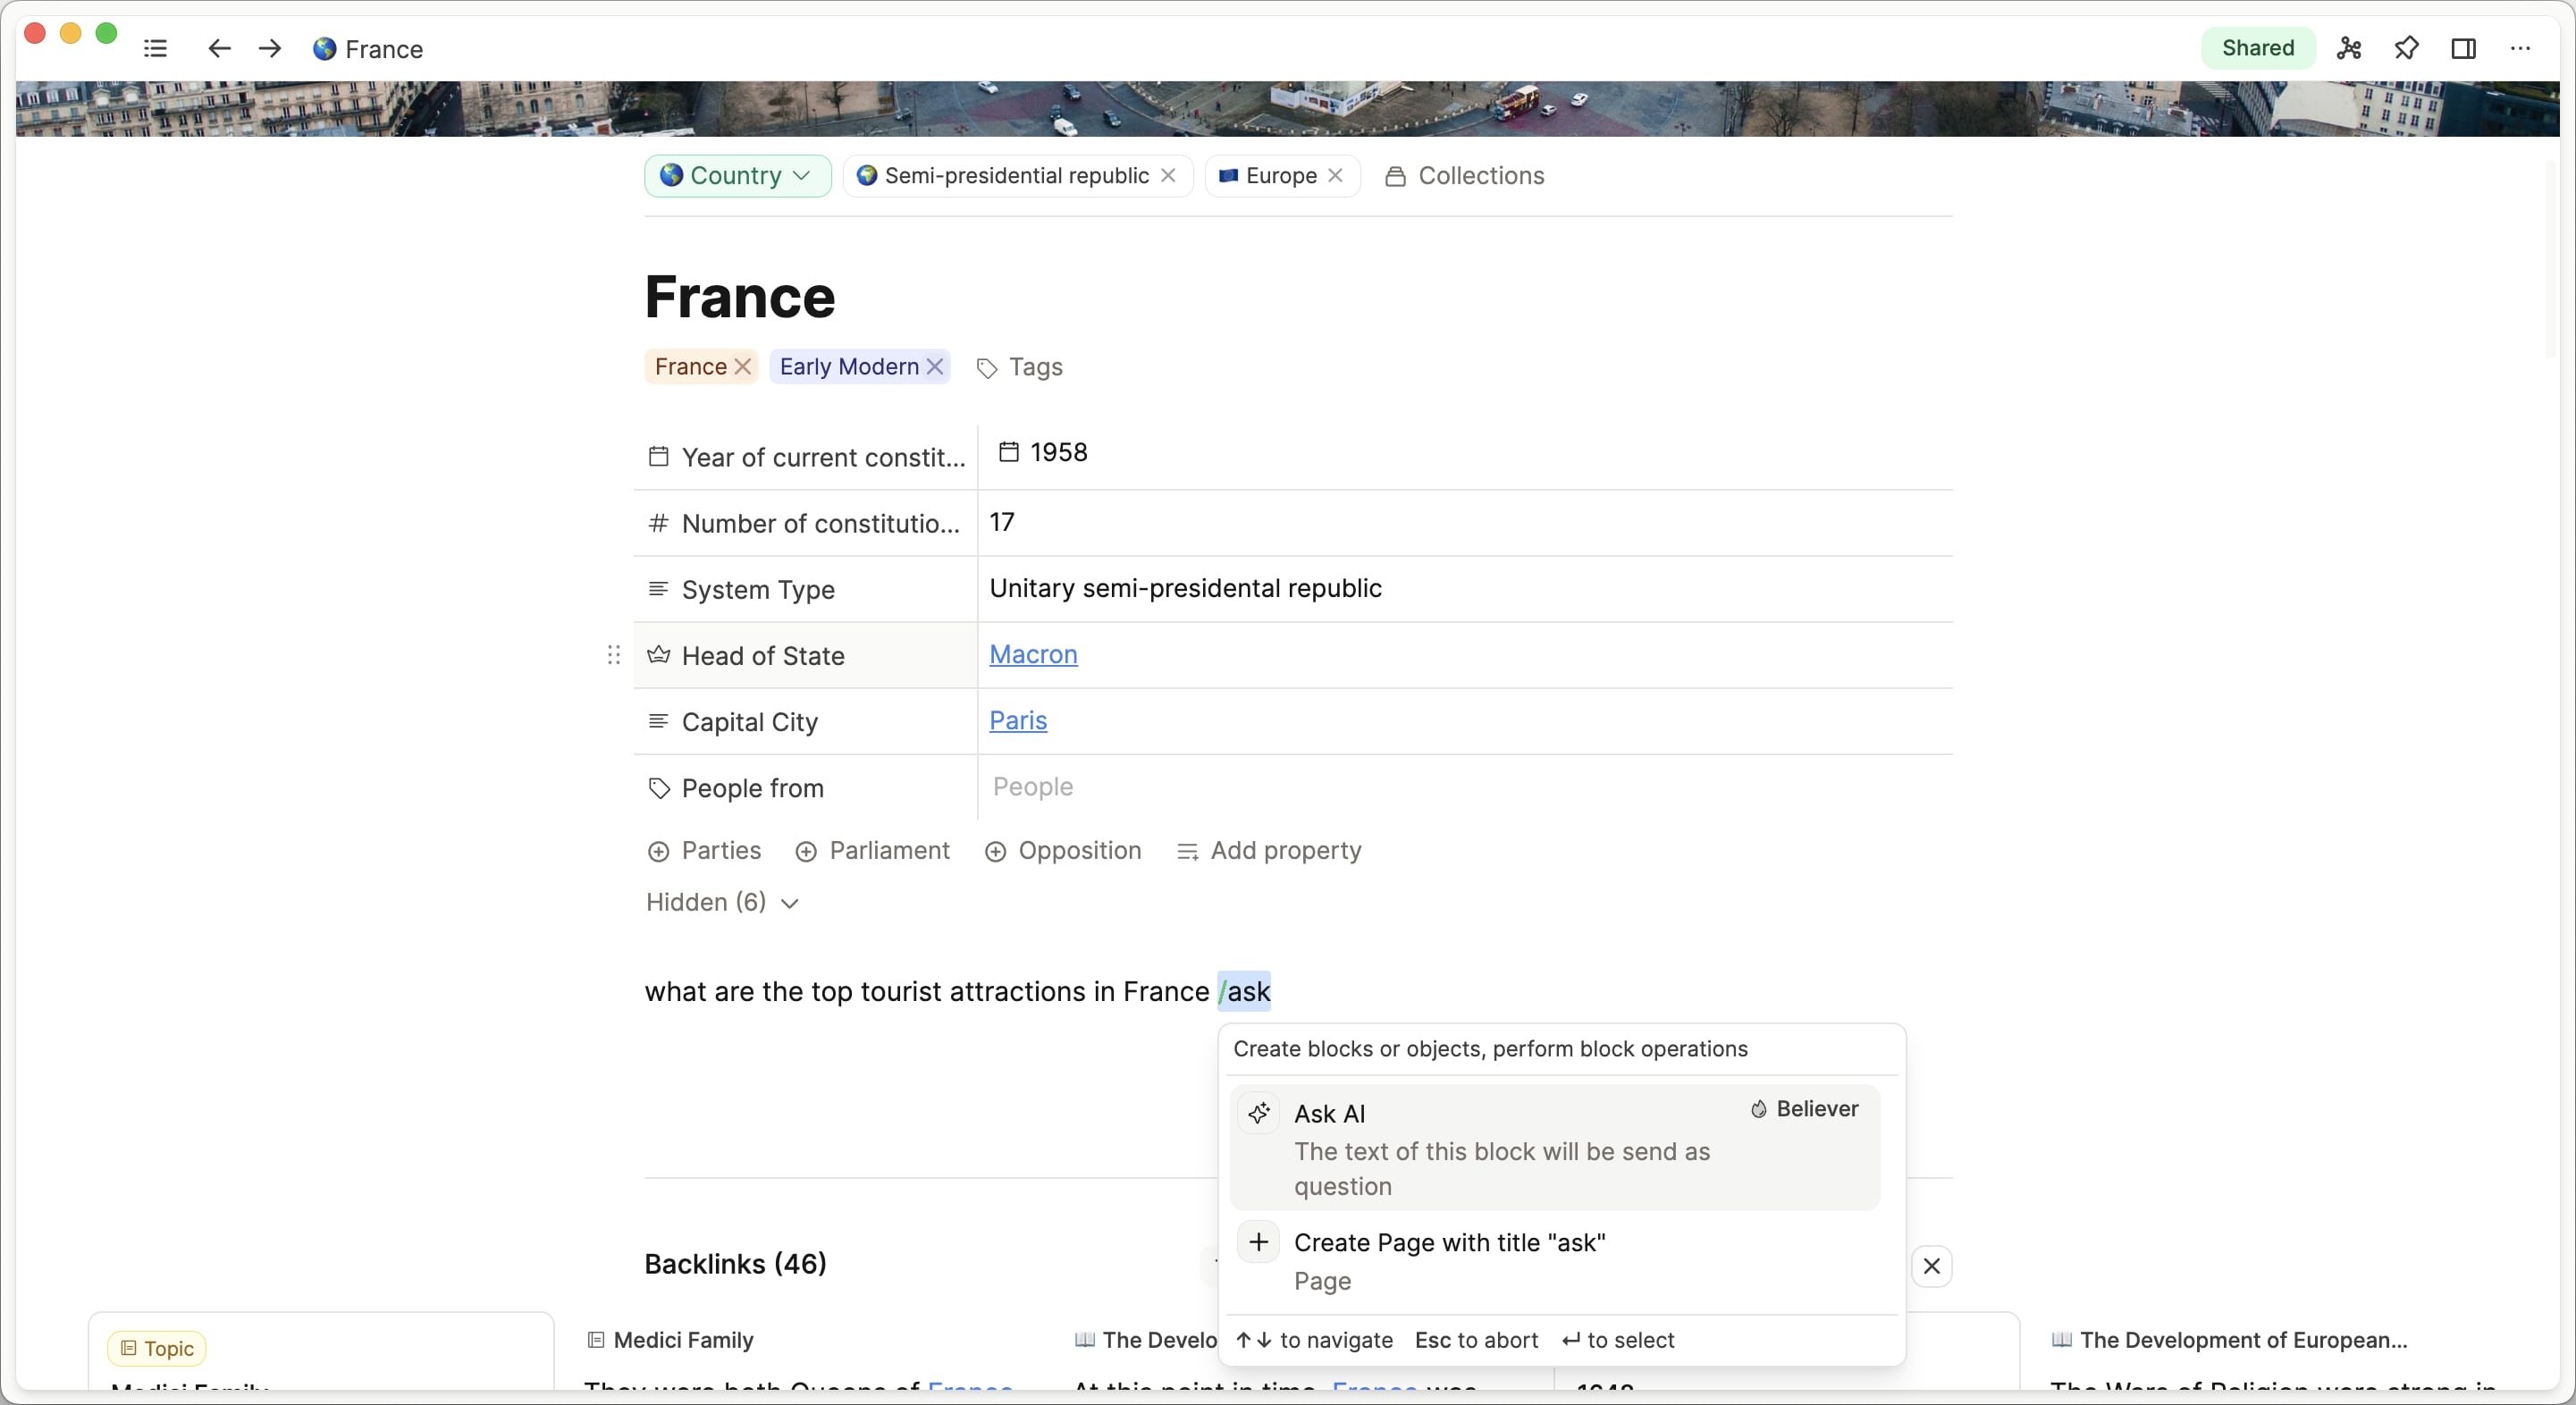The image size is (2576, 1405).
Task: Click the more options ellipsis icon
Action: (2521, 48)
